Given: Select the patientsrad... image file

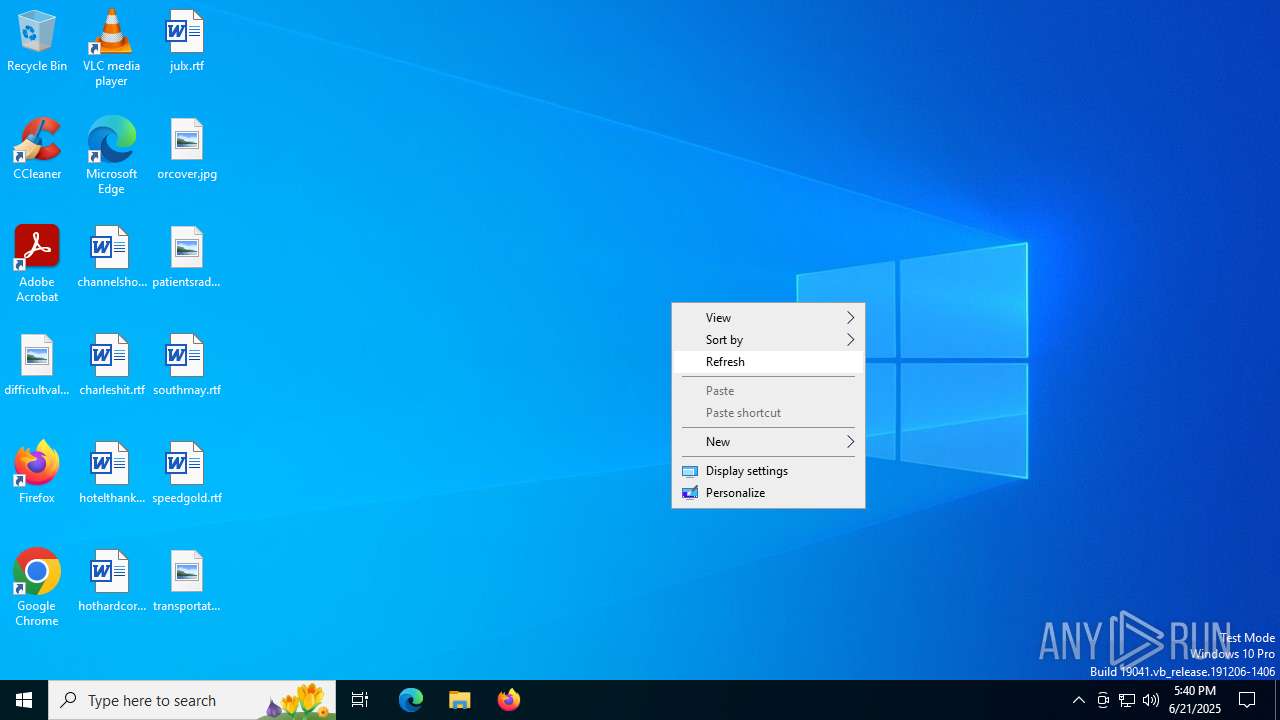Looking at the screenshot, I should (x=187, y=257).
